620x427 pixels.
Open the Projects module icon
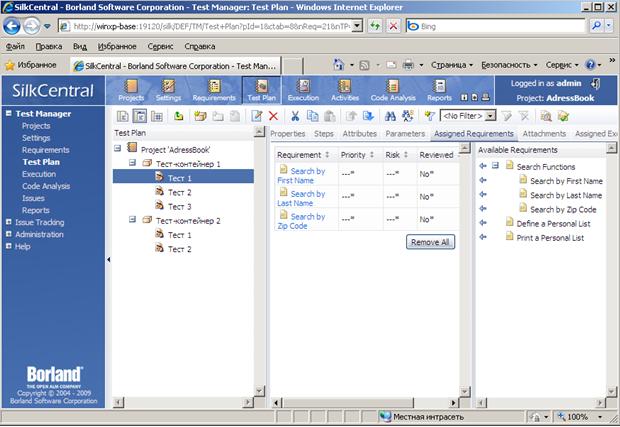(x=131, y=90)
